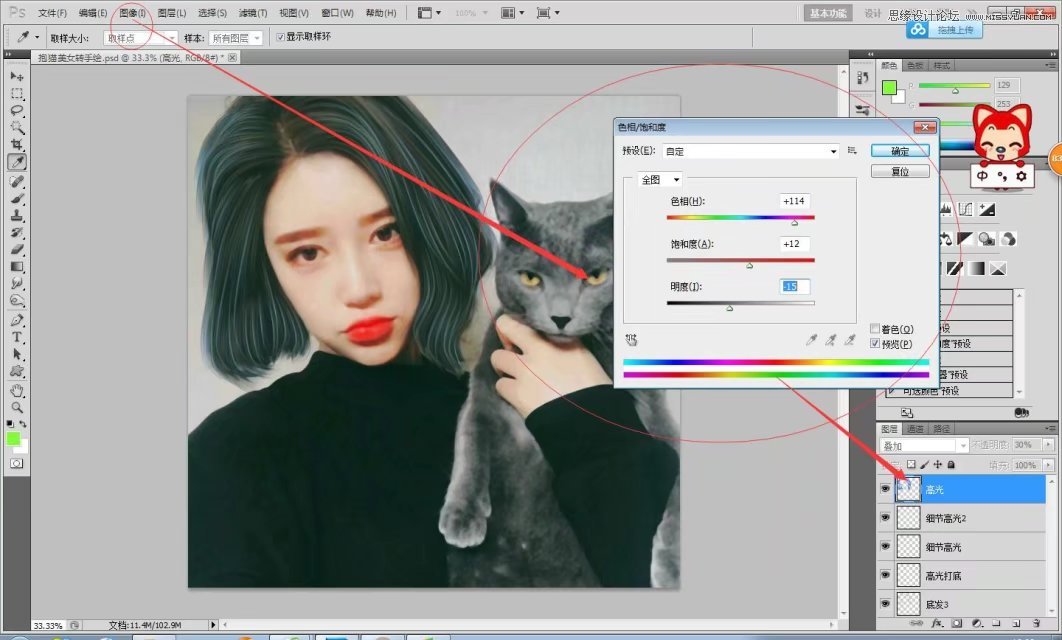
Task: Toggle Quick Mask mode
Action: click(x=17, y=463)
